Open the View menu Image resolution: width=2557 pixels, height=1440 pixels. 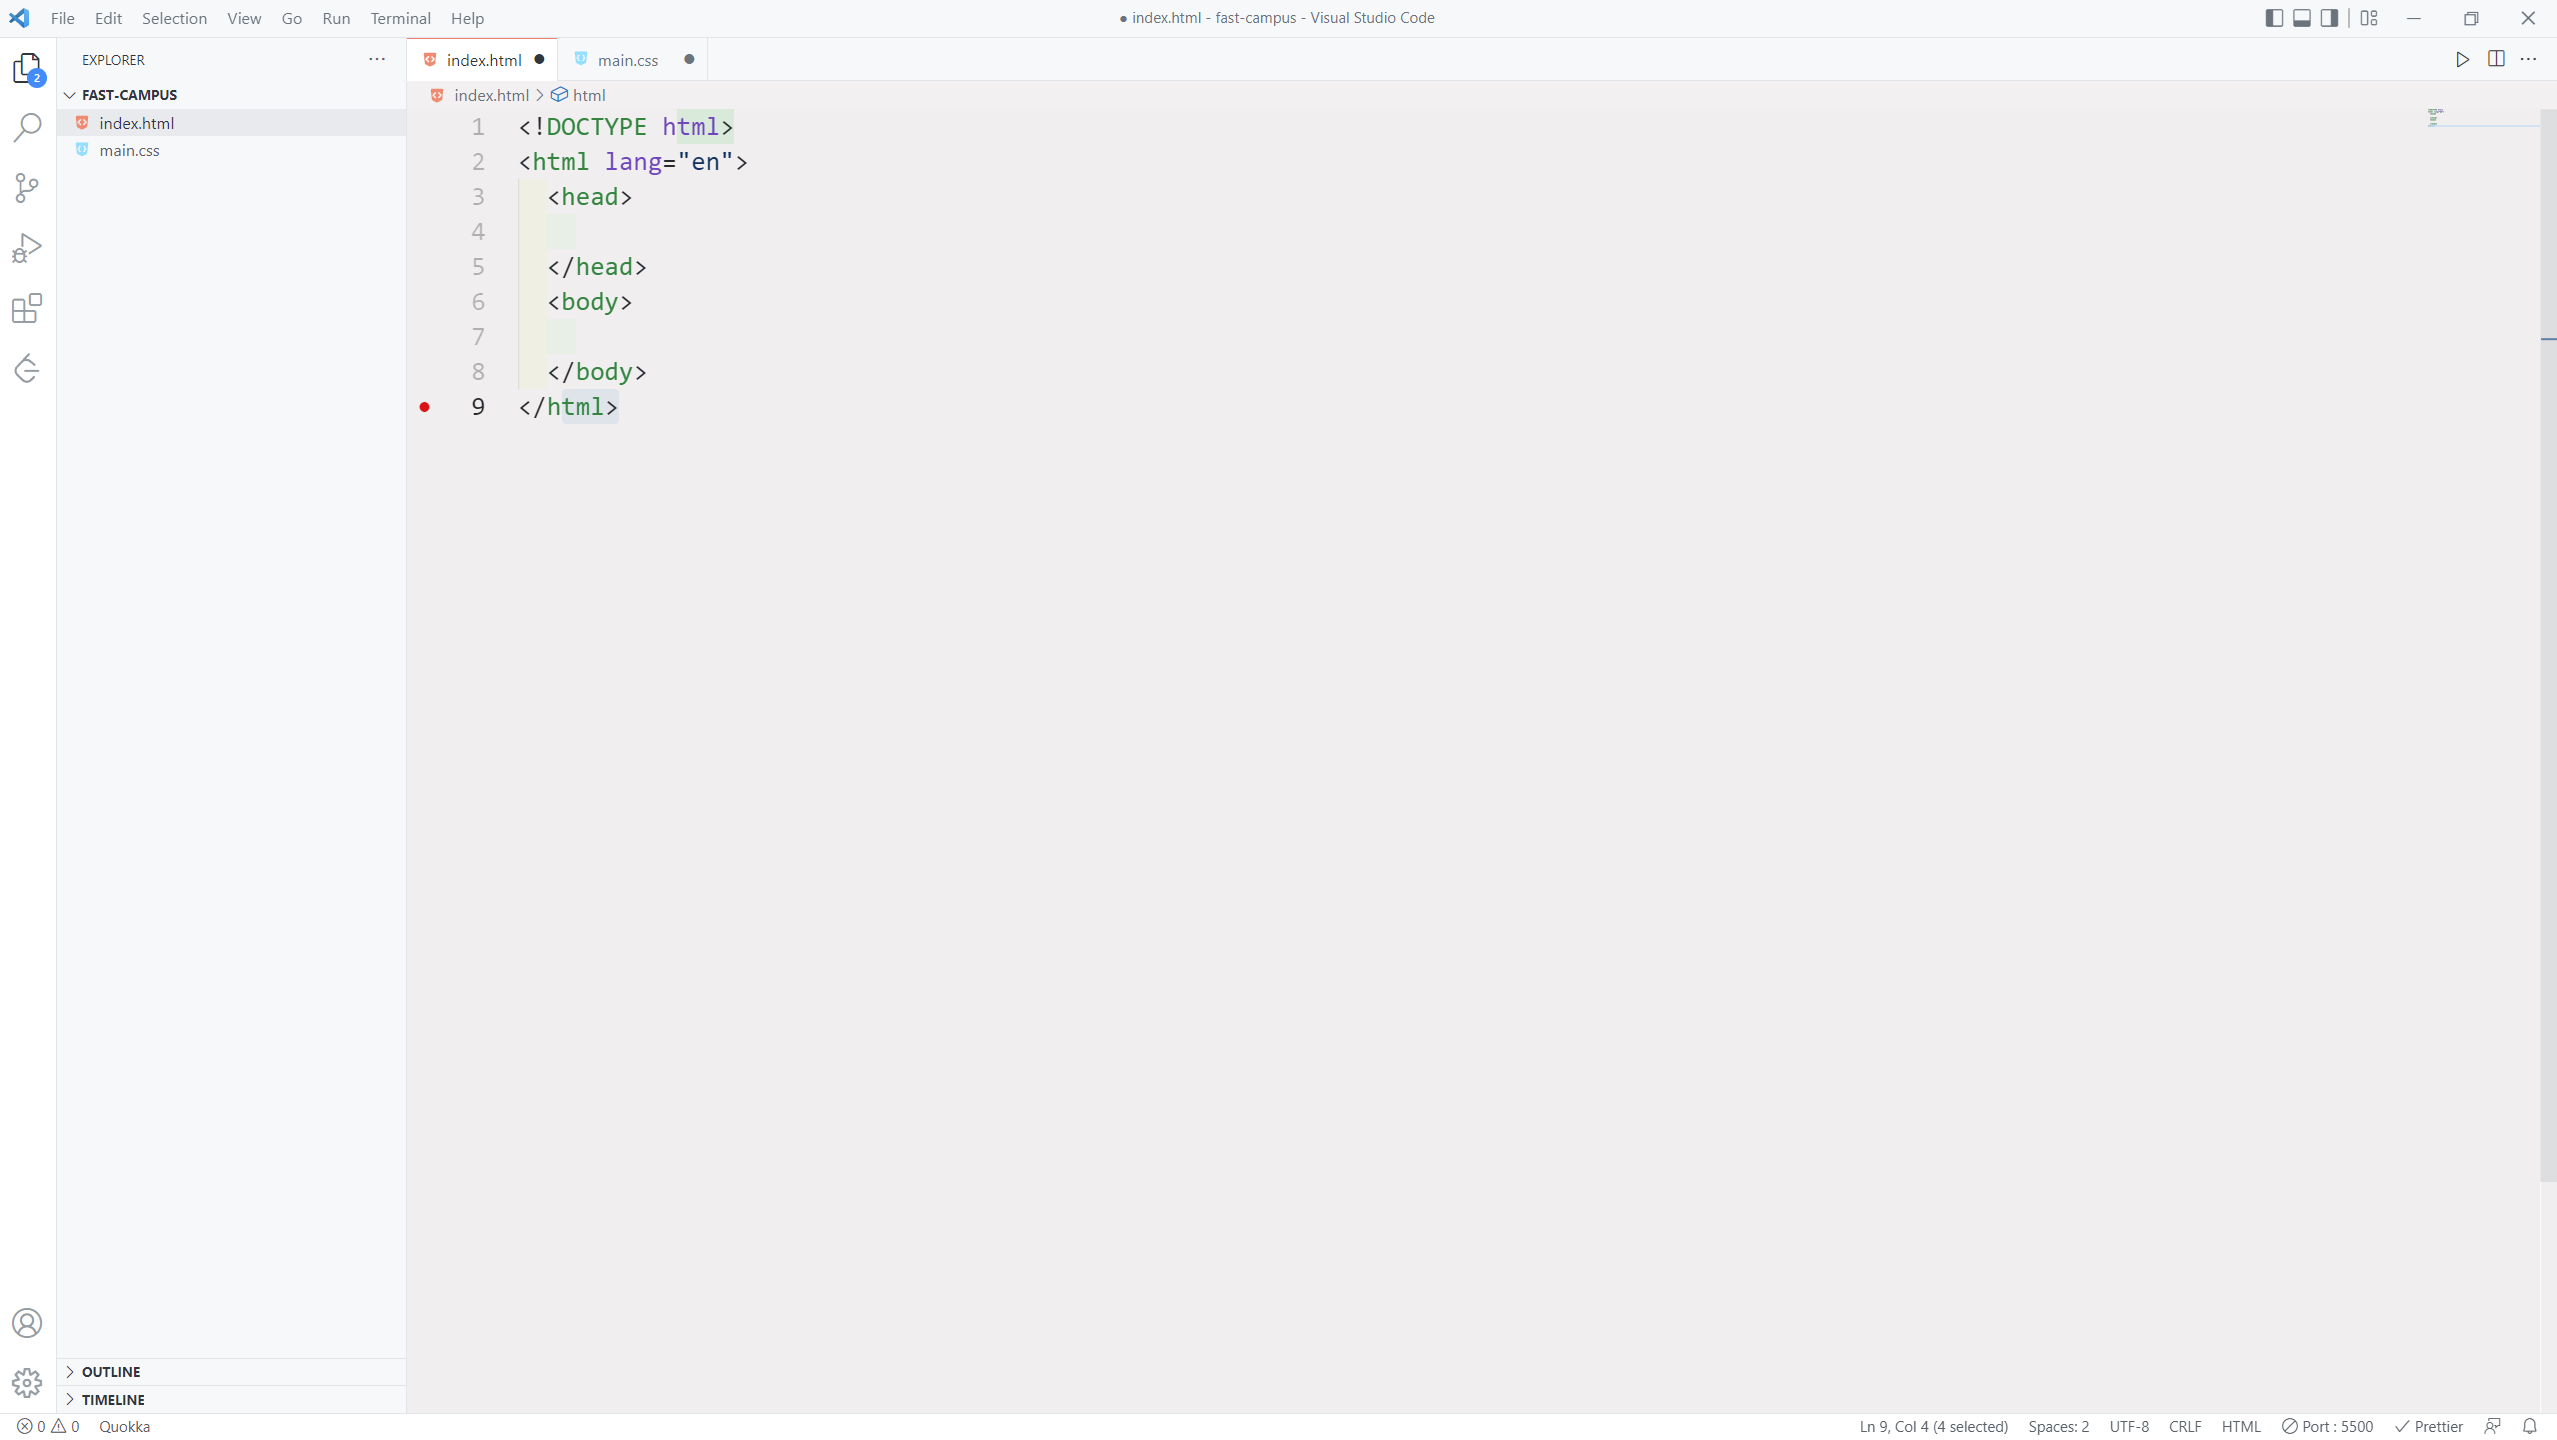[244, 18]
